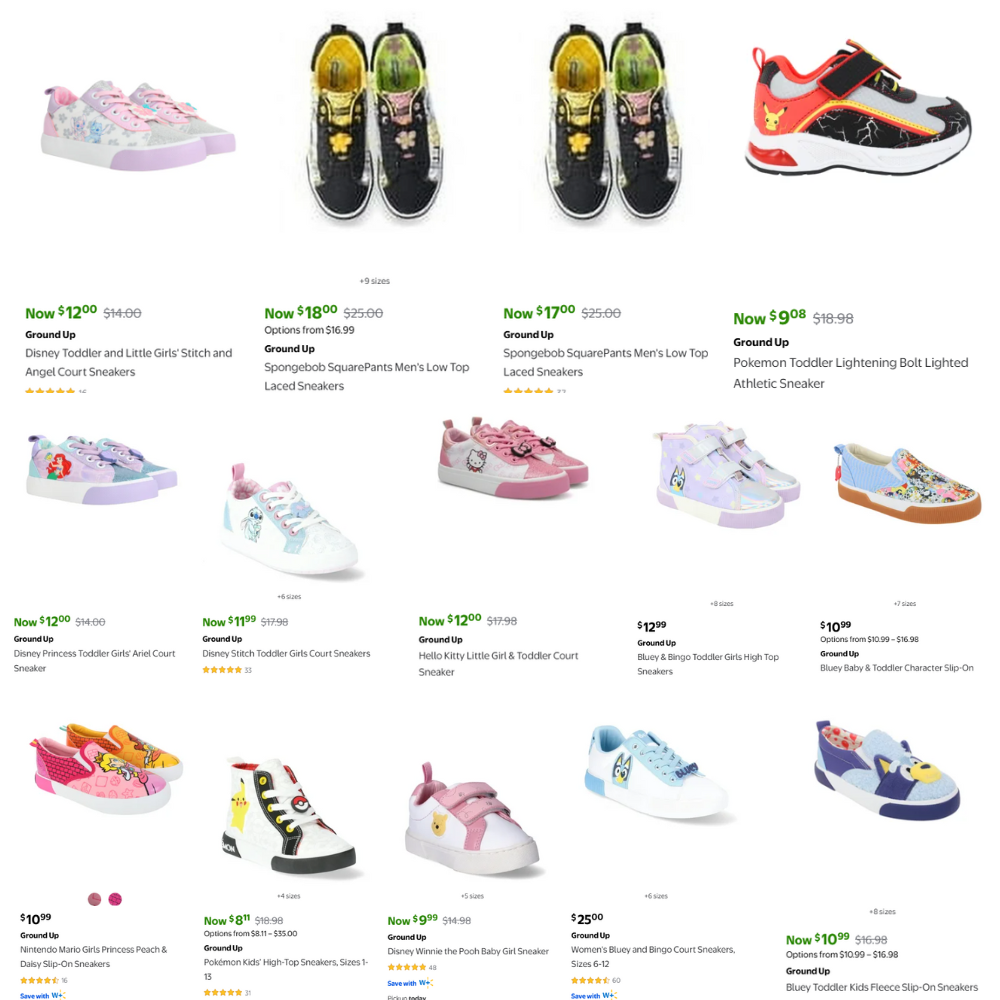Click the +7 sizes label under Bluey Character Slip-On
The image size is (1000, 1000).
[904, 603]
